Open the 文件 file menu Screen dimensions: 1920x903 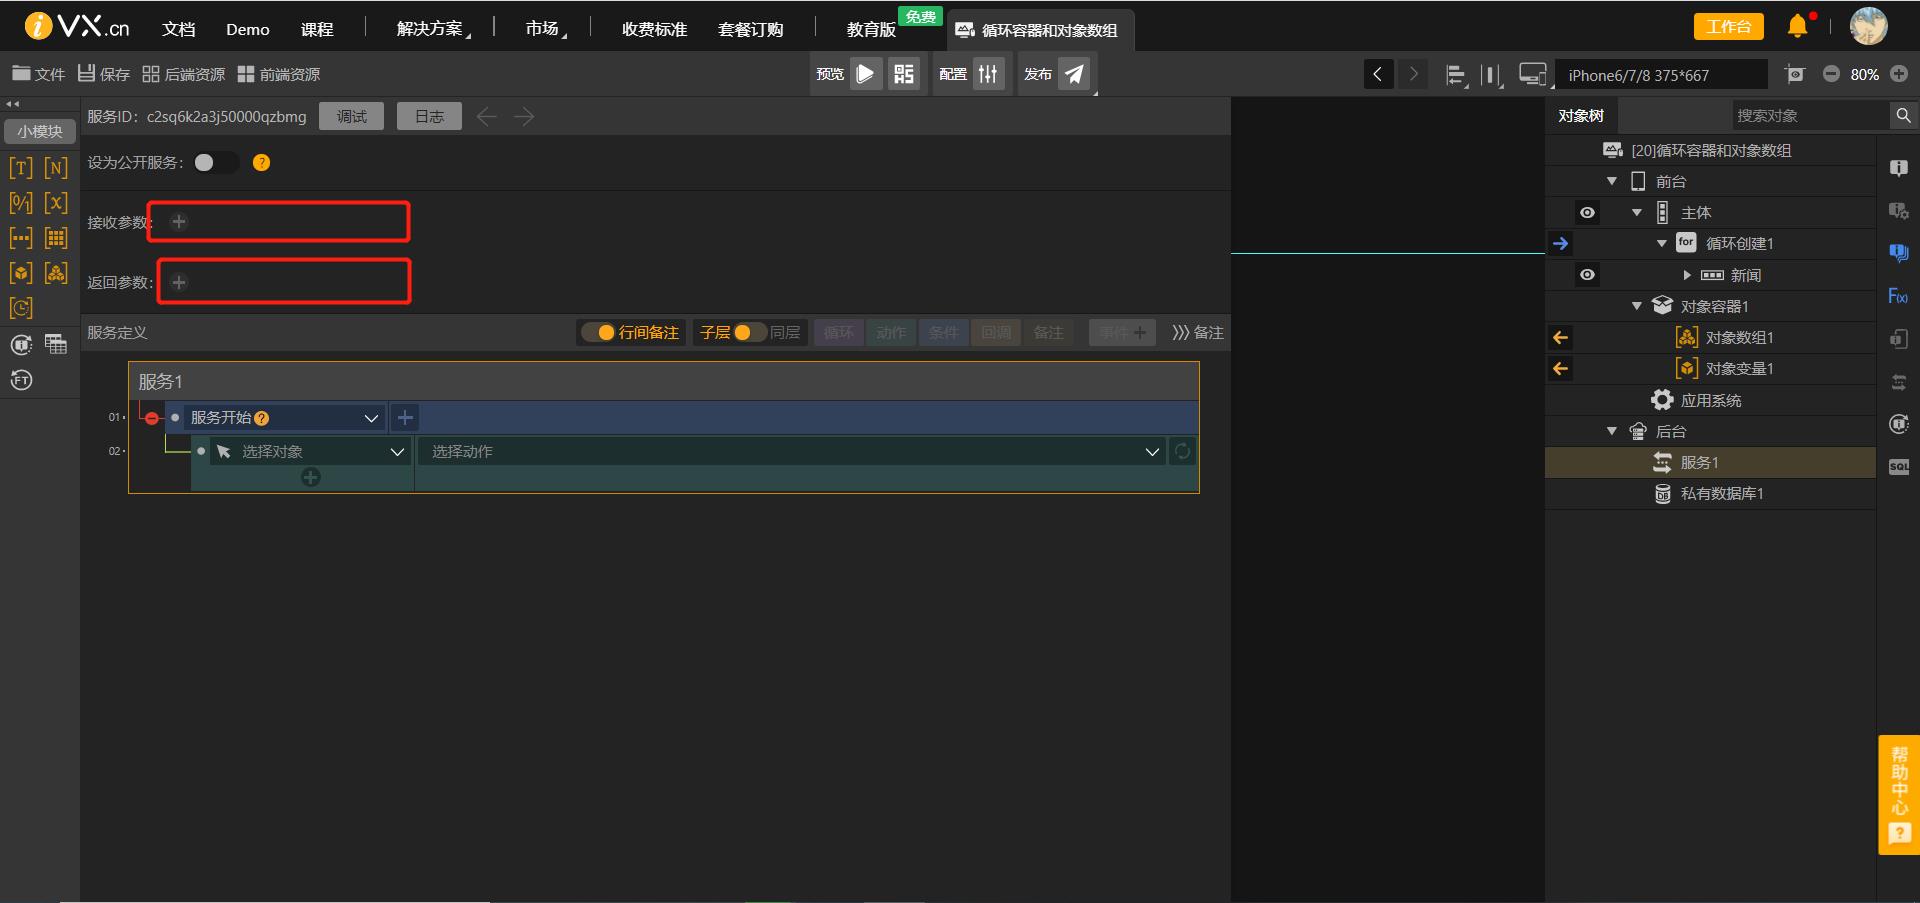[38, 74]
